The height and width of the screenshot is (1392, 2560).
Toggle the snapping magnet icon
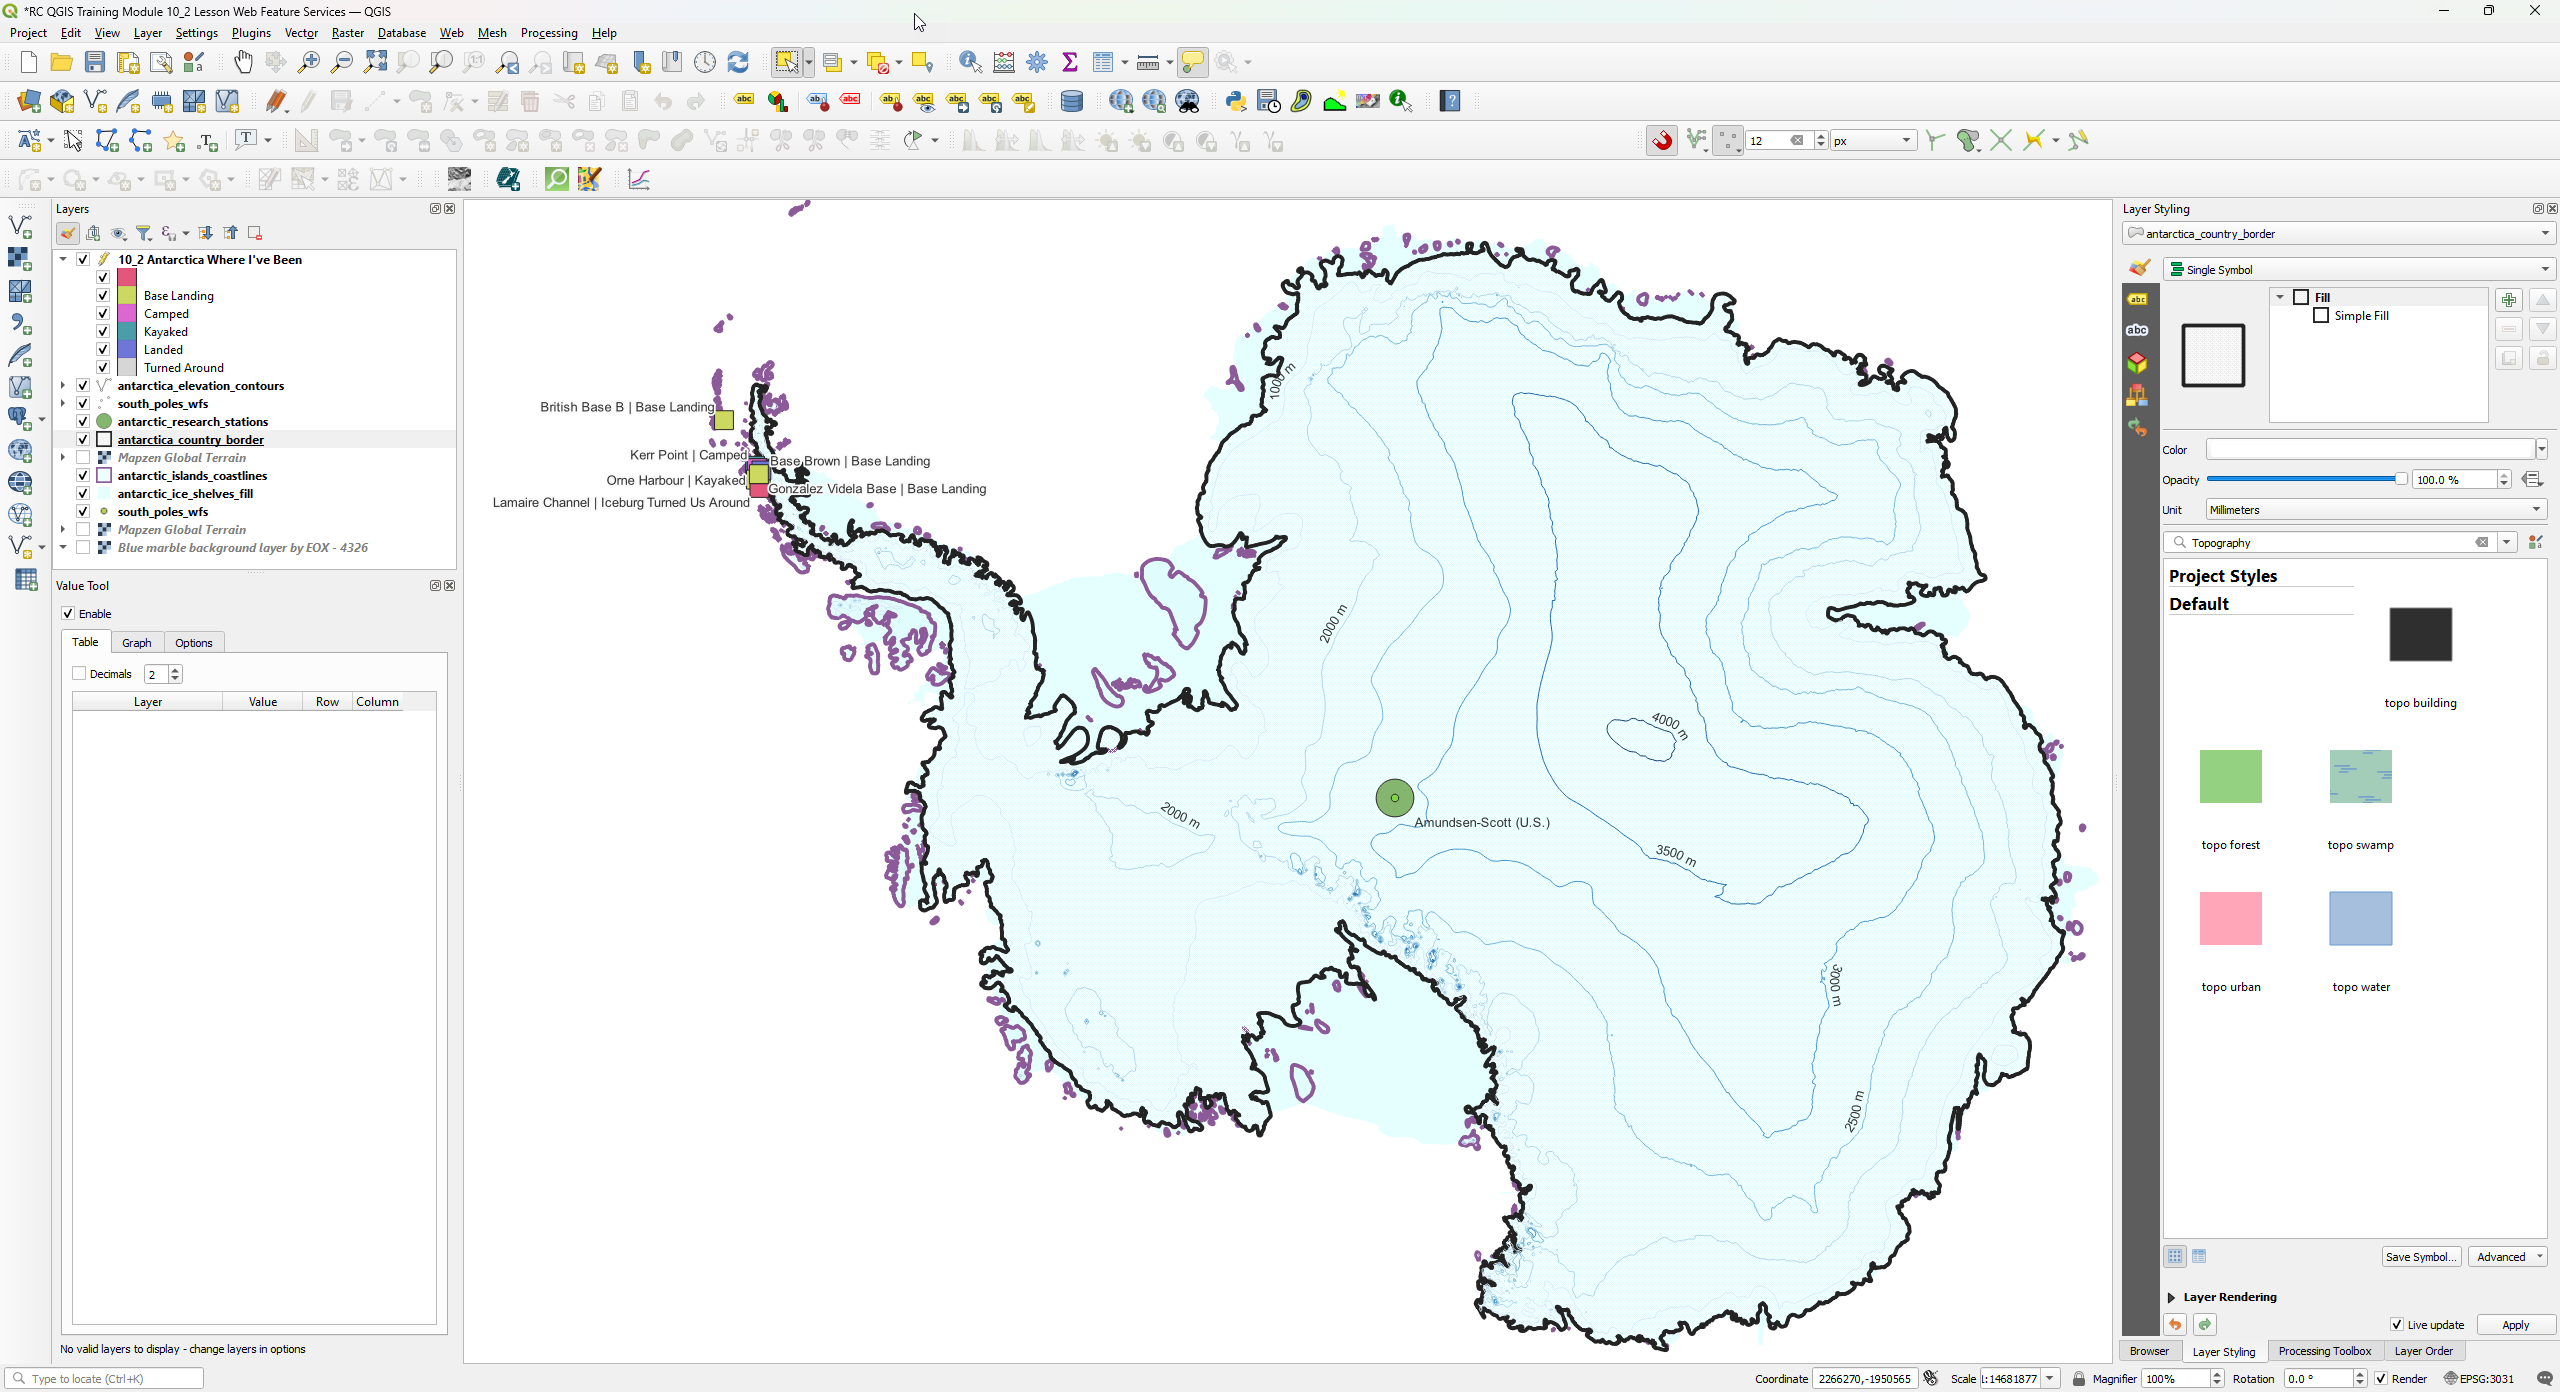click(x=1662, y=141)
